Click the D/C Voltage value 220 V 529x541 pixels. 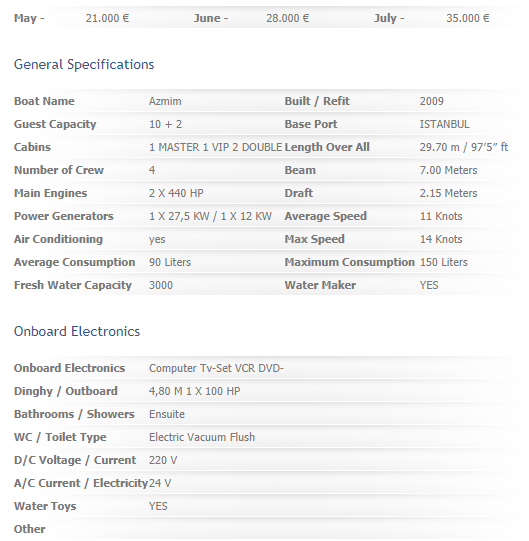tap(163, 460)
